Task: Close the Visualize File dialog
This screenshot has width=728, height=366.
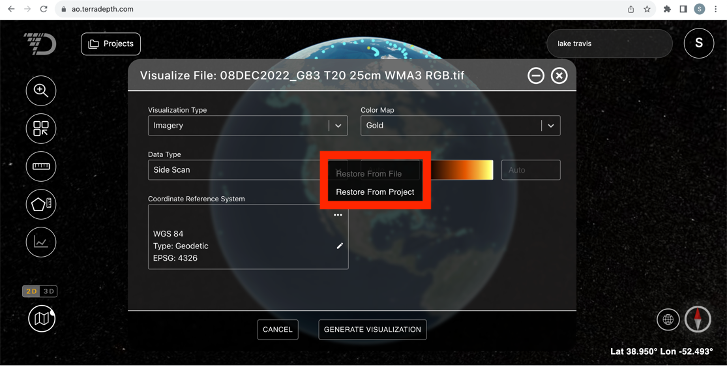Action: coord(559,75)
